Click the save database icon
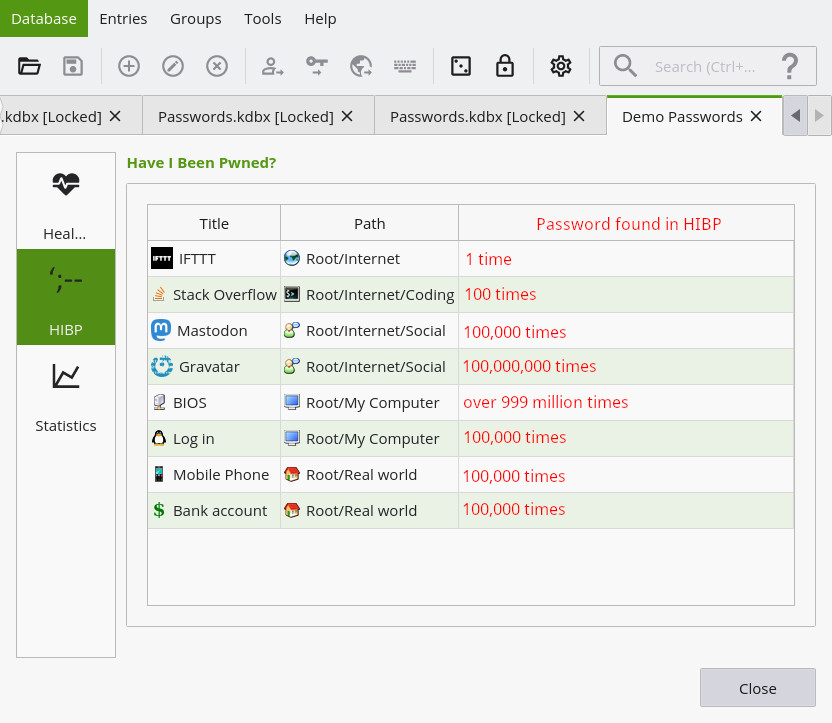The height and width of the screenshot is (723, 832). pyautogui.click(x=73, y=66)
